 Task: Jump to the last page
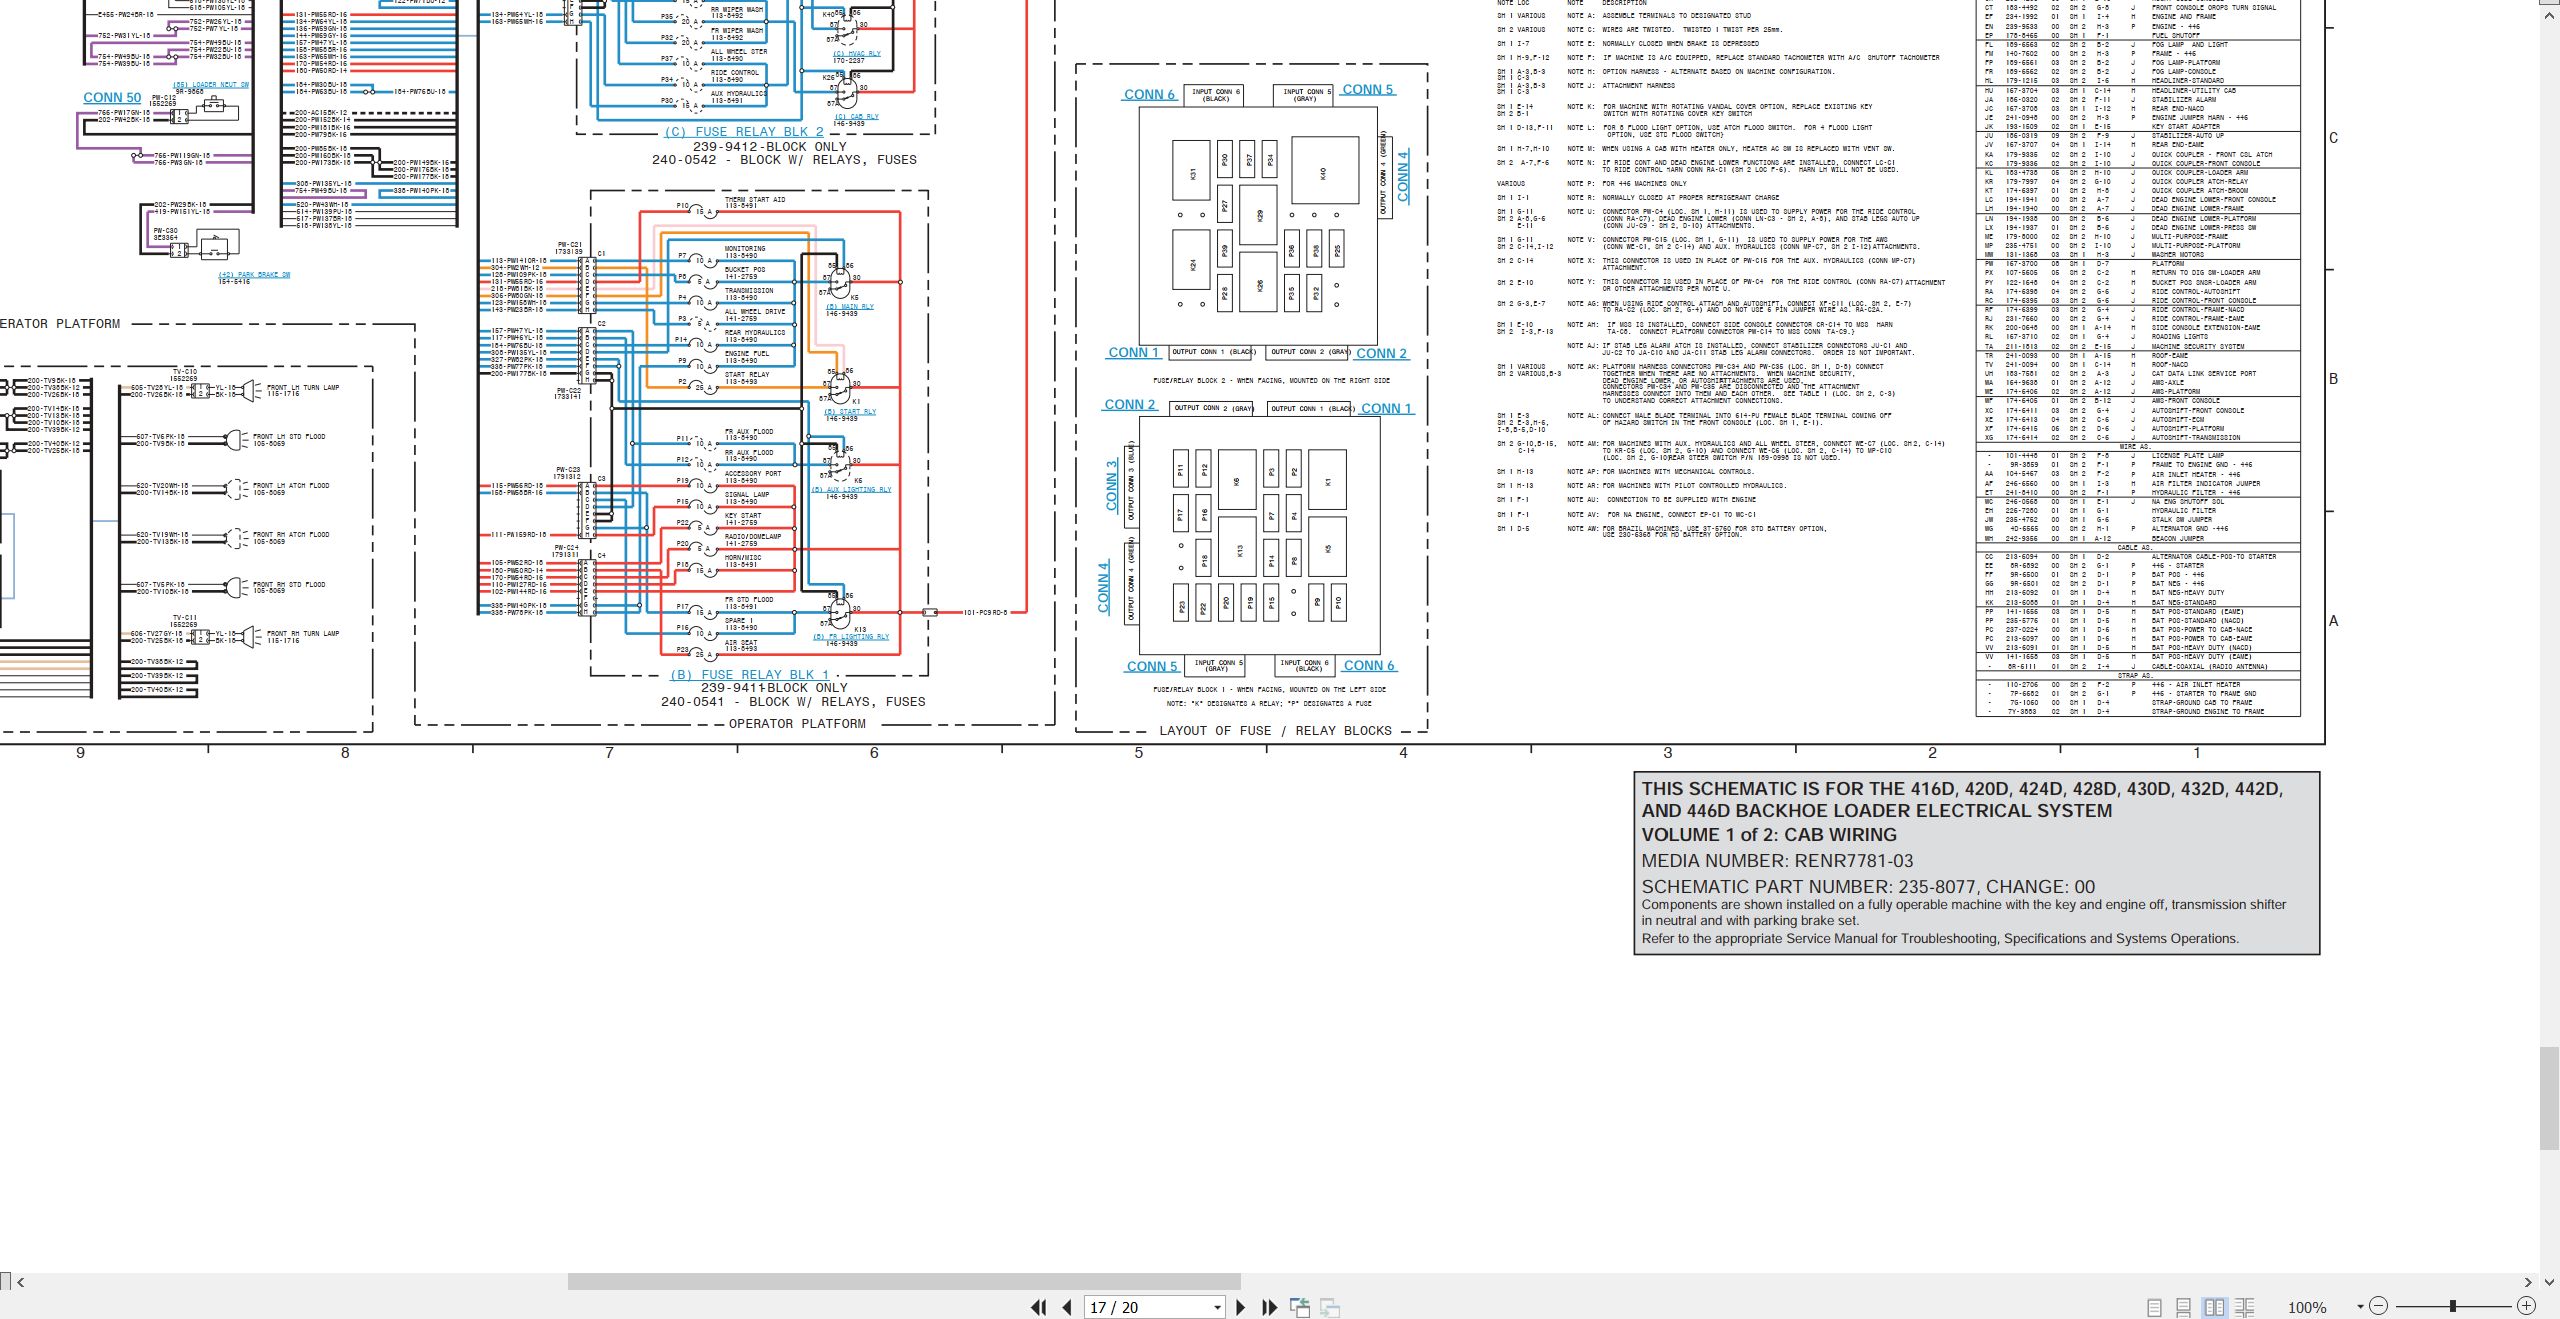(x=1270, y=1307)
